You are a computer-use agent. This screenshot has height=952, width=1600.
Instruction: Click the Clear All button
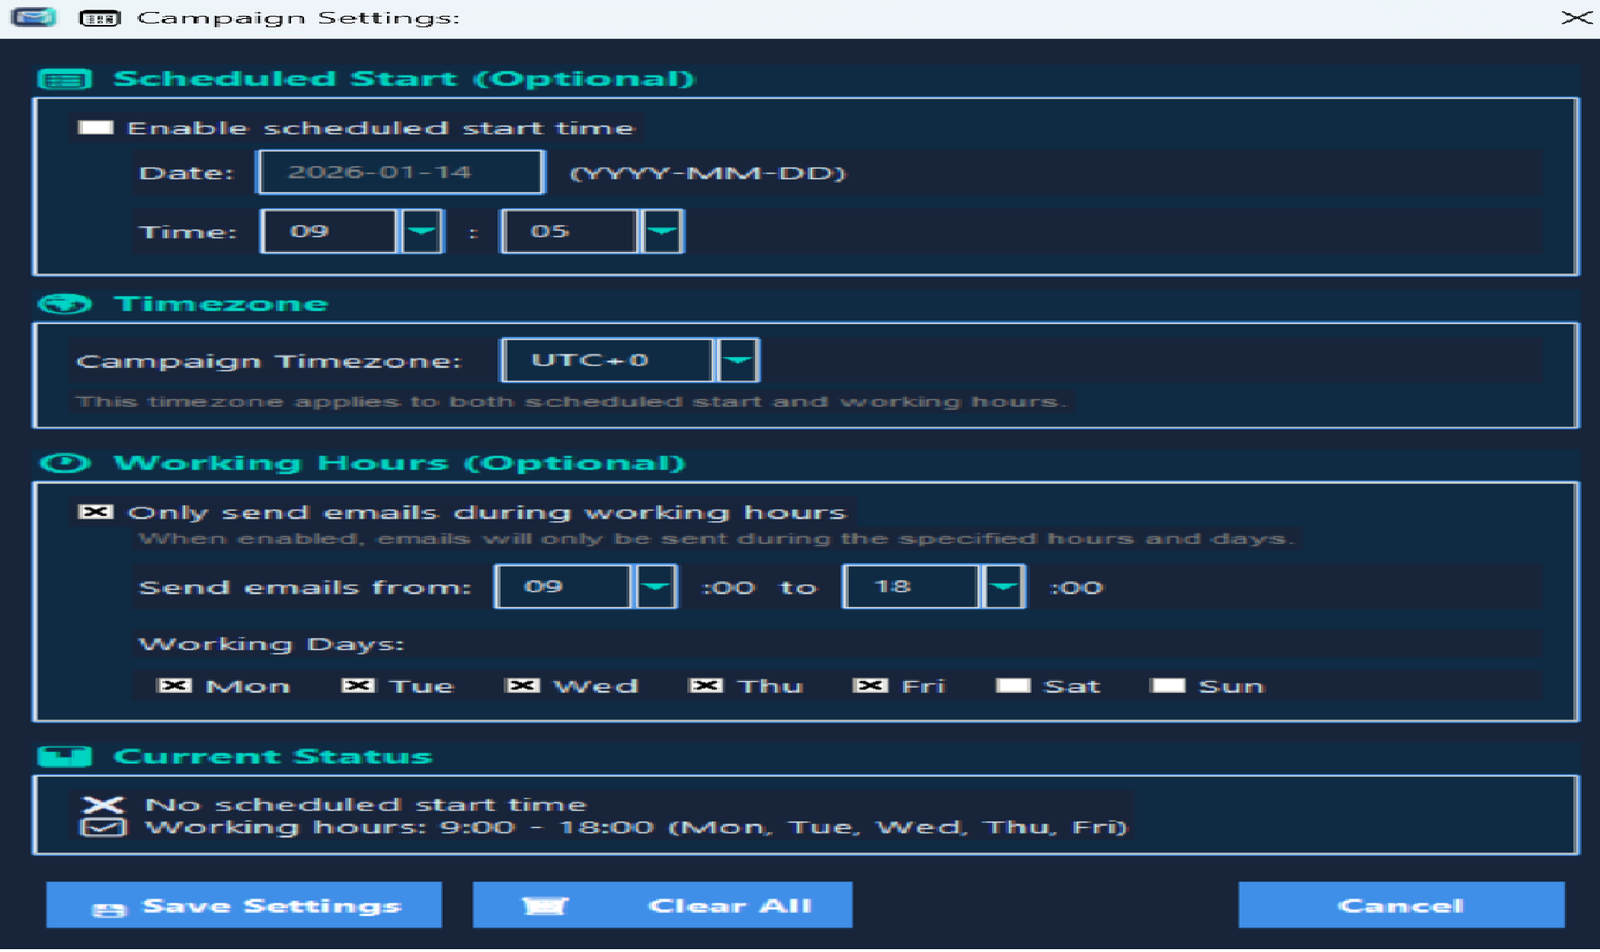[x=662, y=905]
